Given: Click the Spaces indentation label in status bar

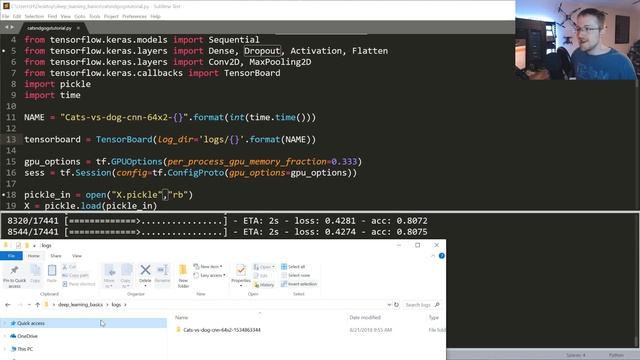Looking at the screenshot, I should [x=576, y=355].
